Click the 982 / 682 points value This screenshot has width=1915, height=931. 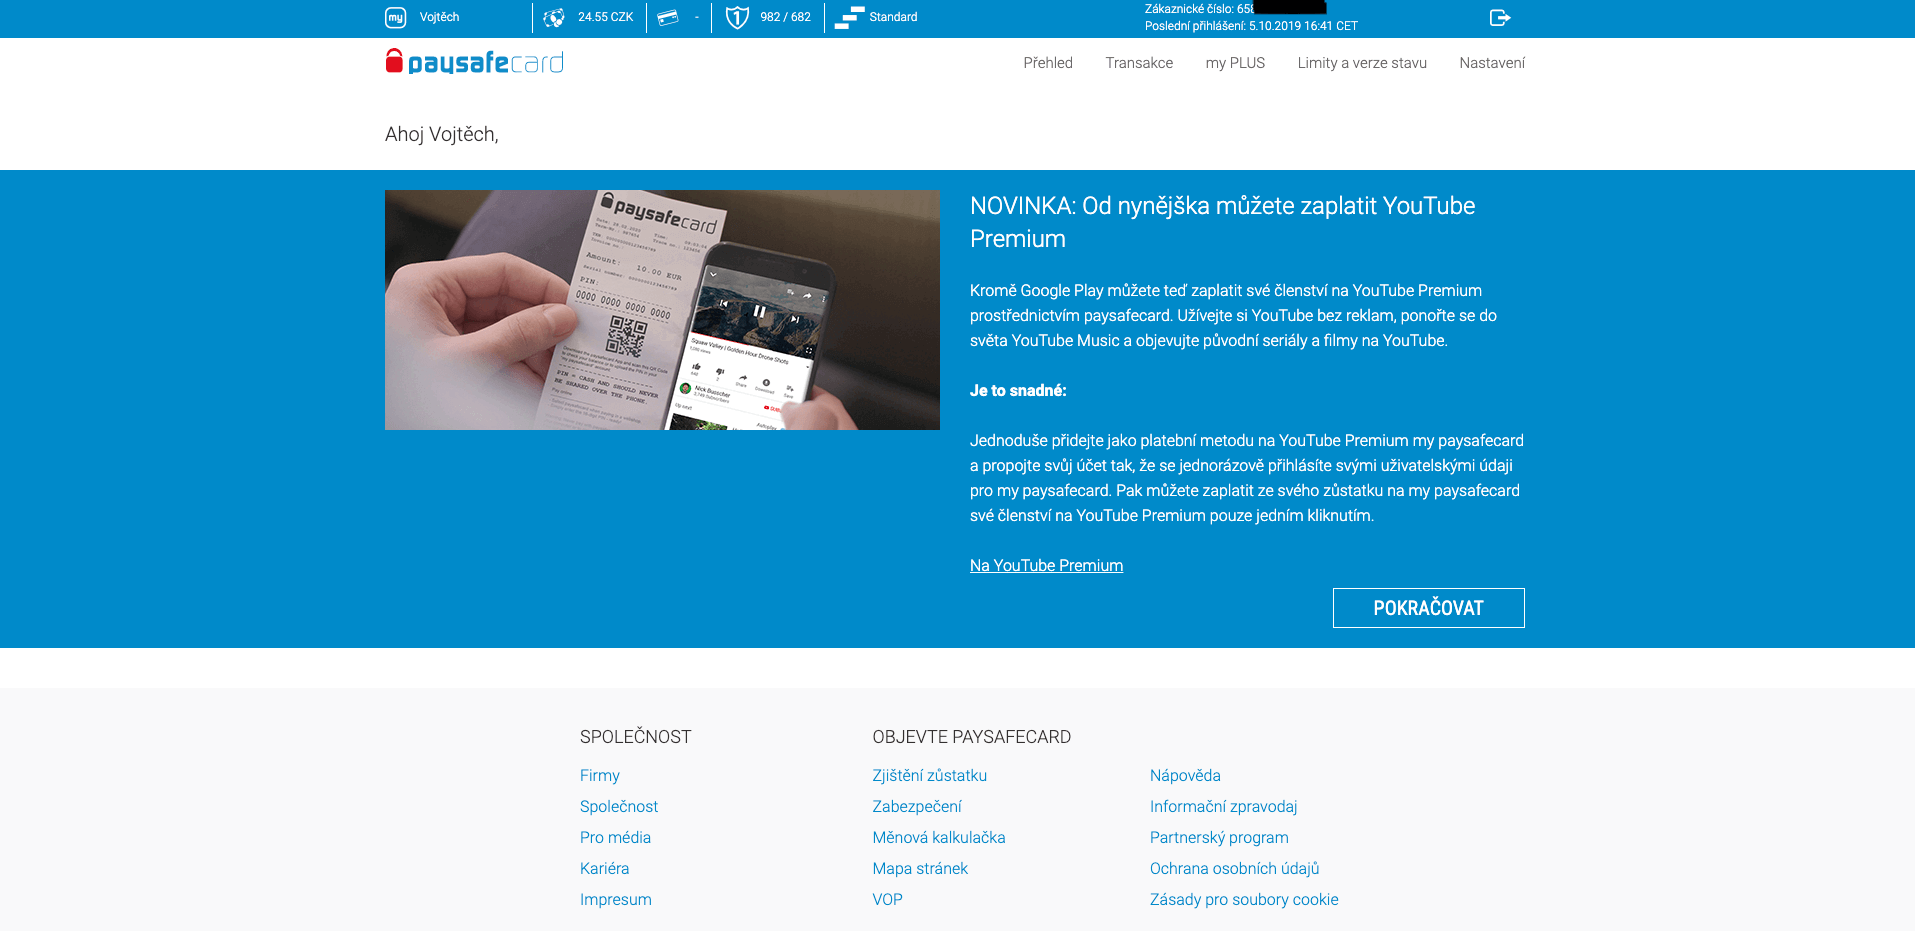(x=785, y=17)
